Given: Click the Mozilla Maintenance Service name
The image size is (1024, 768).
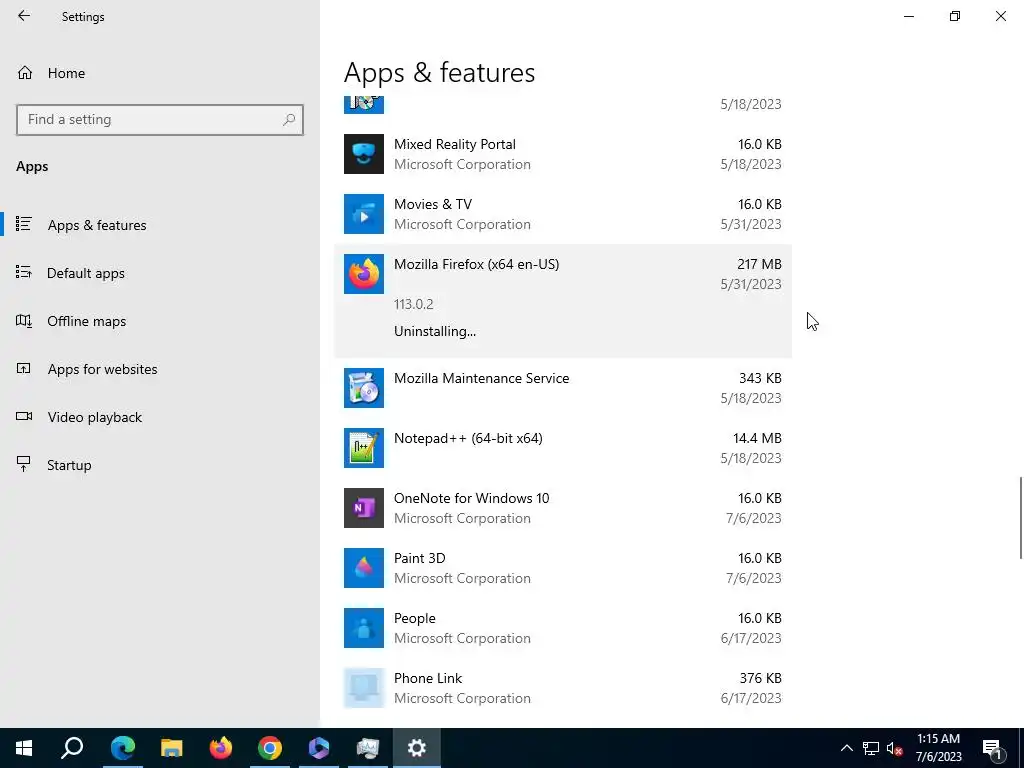Looking at the screenshot, I should pyautogui.click(x=481, y=378).
